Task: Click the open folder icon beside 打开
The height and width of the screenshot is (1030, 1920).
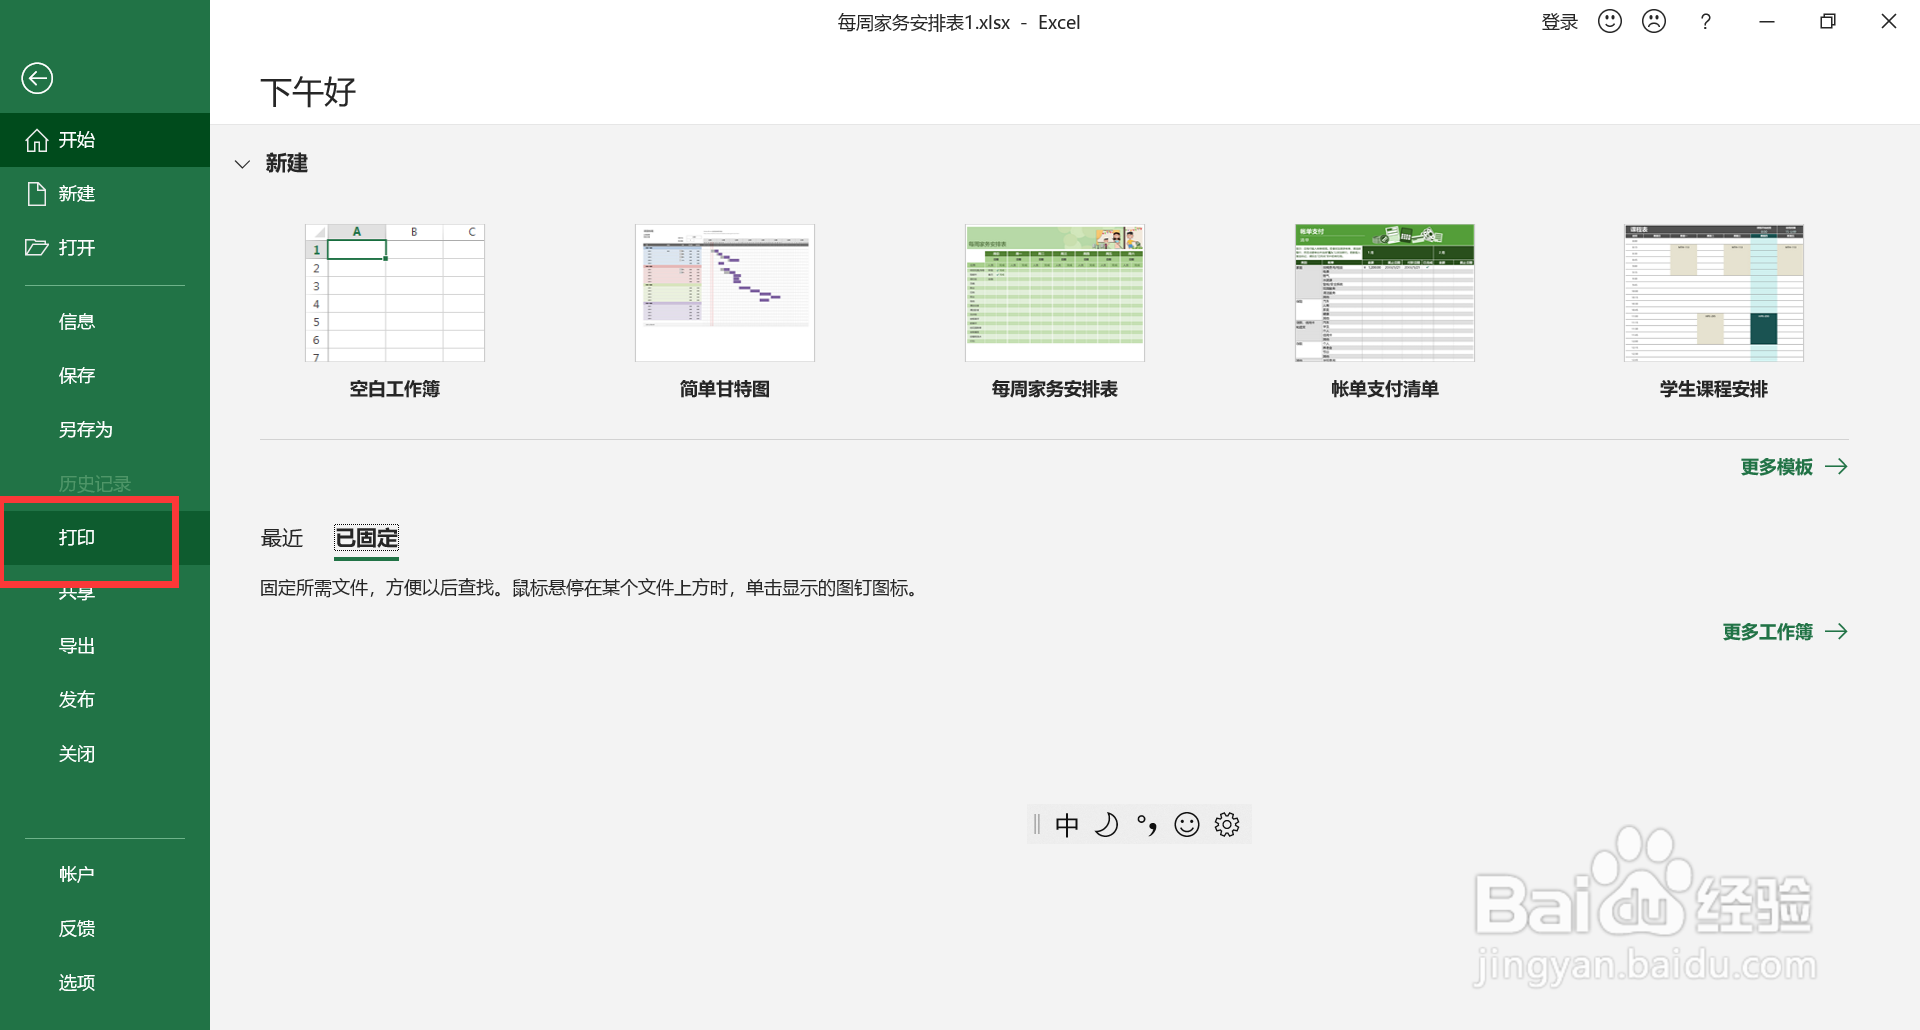Action: (37, 247)
